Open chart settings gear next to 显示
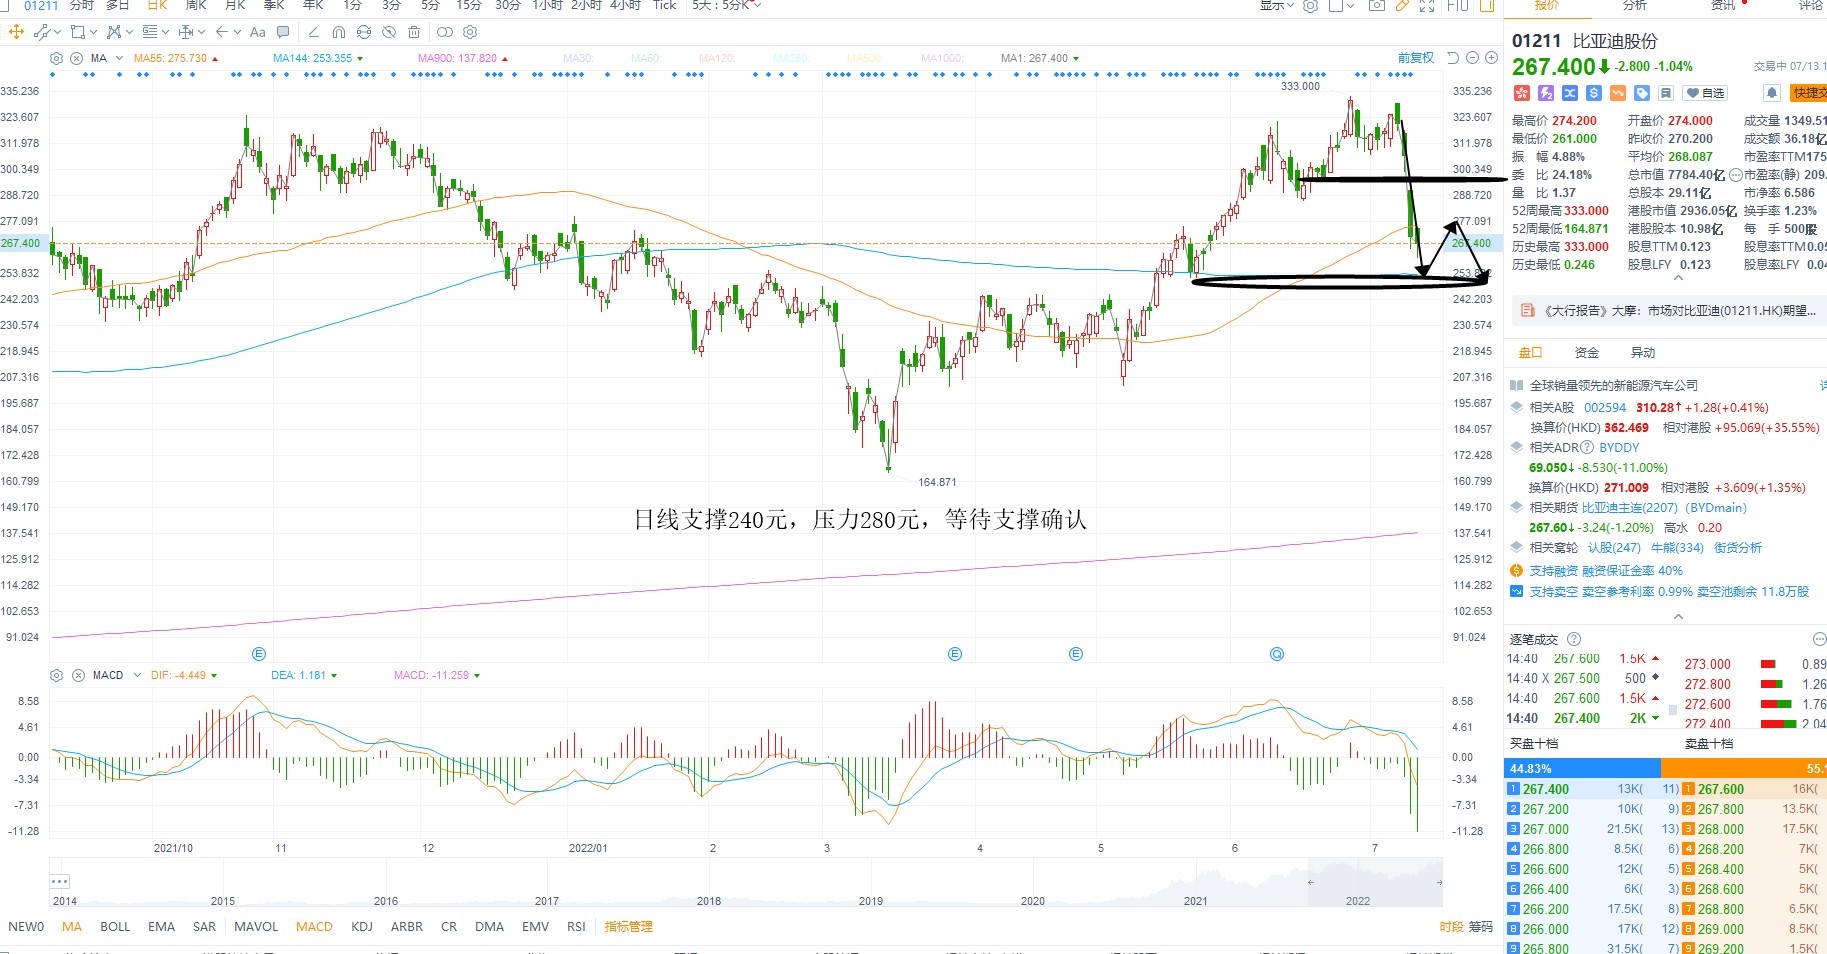Viewport: 1827px width, 954px height. tap(1310, 5)
